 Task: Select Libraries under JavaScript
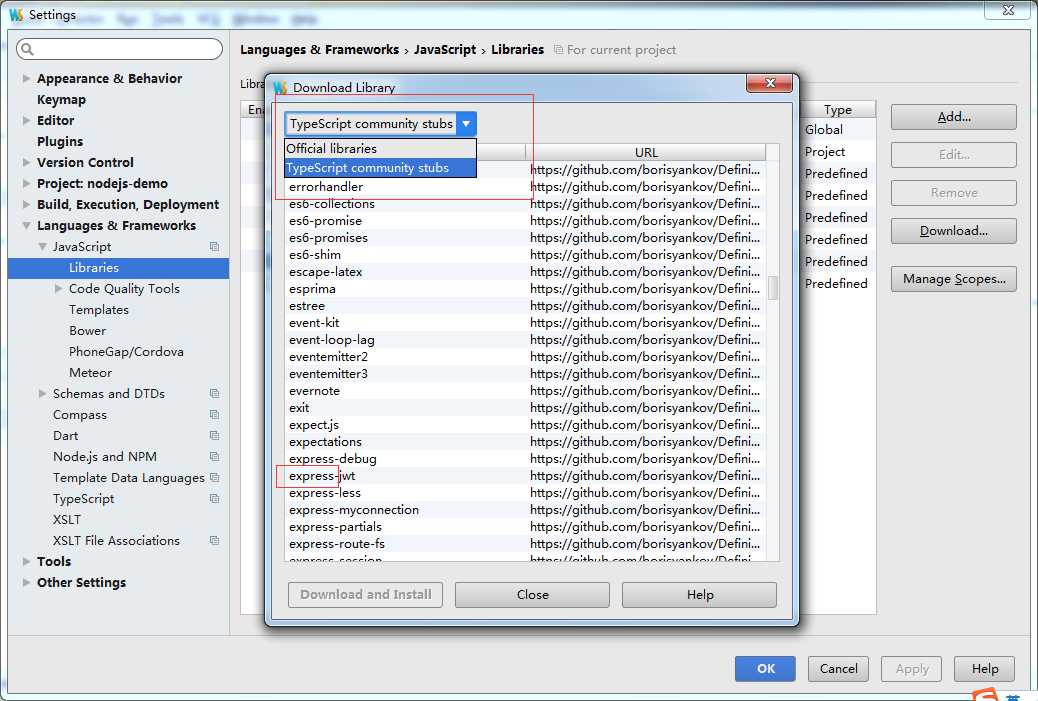coord(118,267)
